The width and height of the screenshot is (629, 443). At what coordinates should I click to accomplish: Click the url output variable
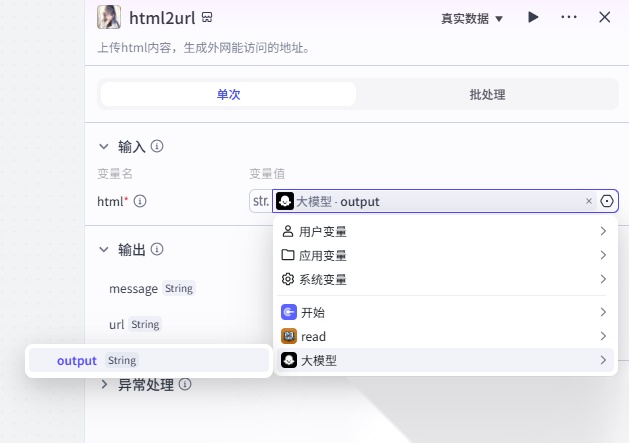[x=116, y=324]
